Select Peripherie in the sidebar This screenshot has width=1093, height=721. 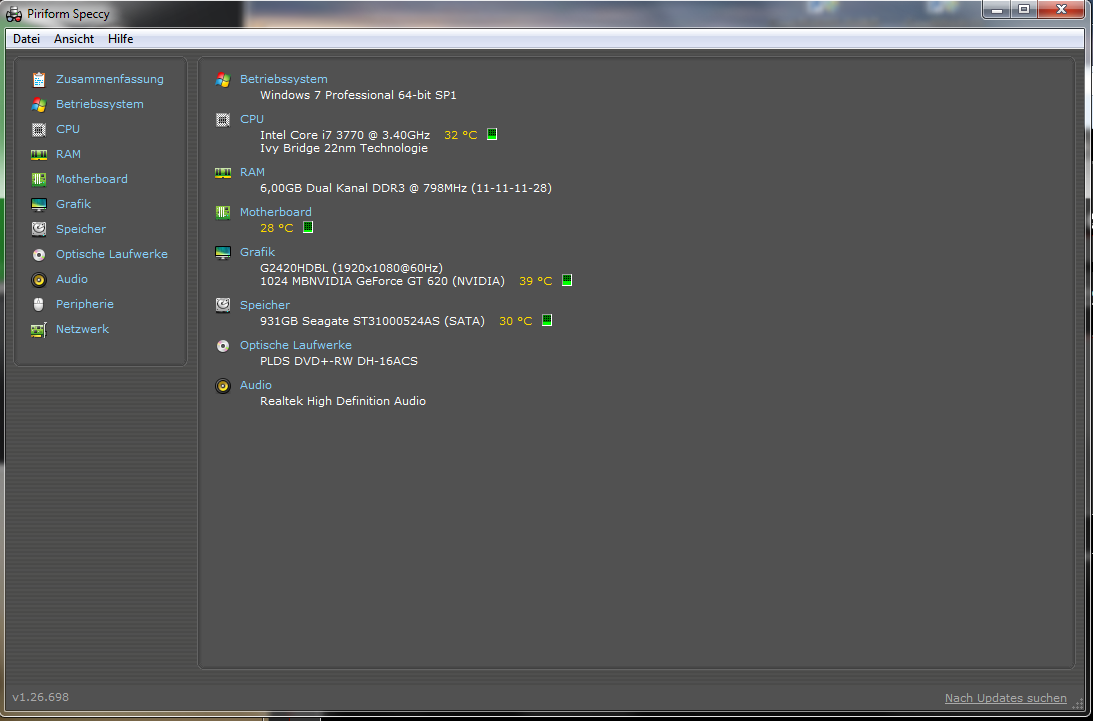[x=84, y=304]
